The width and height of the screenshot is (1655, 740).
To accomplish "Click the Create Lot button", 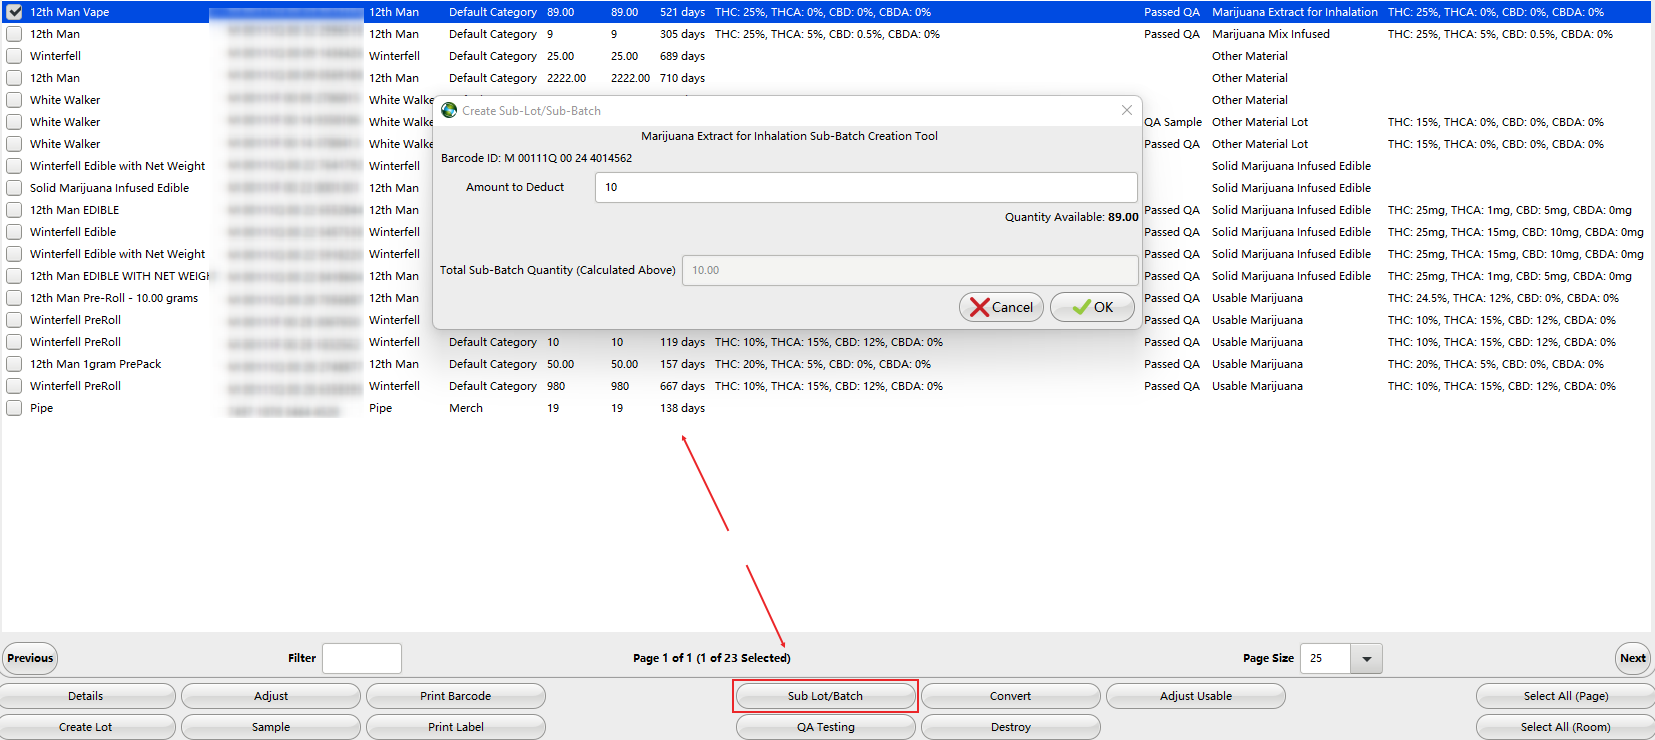I will point(86,727).
